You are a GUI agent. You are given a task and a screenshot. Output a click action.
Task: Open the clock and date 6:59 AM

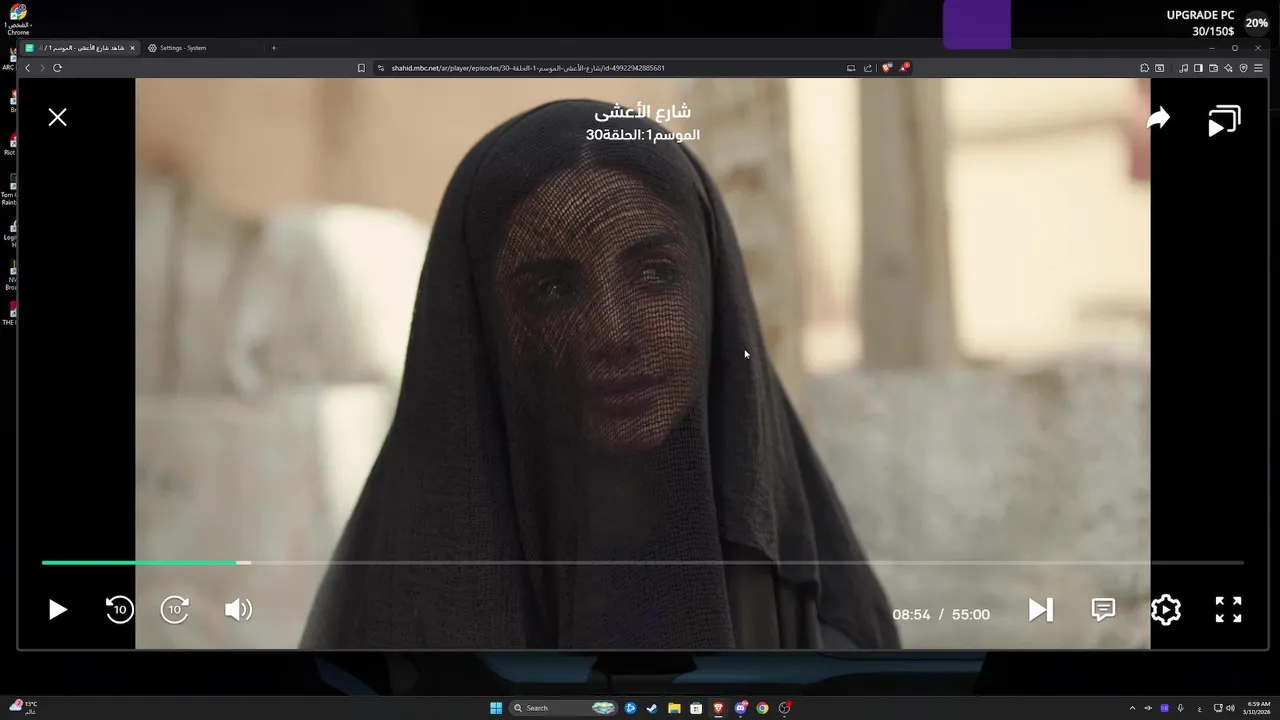(1259, 708)
